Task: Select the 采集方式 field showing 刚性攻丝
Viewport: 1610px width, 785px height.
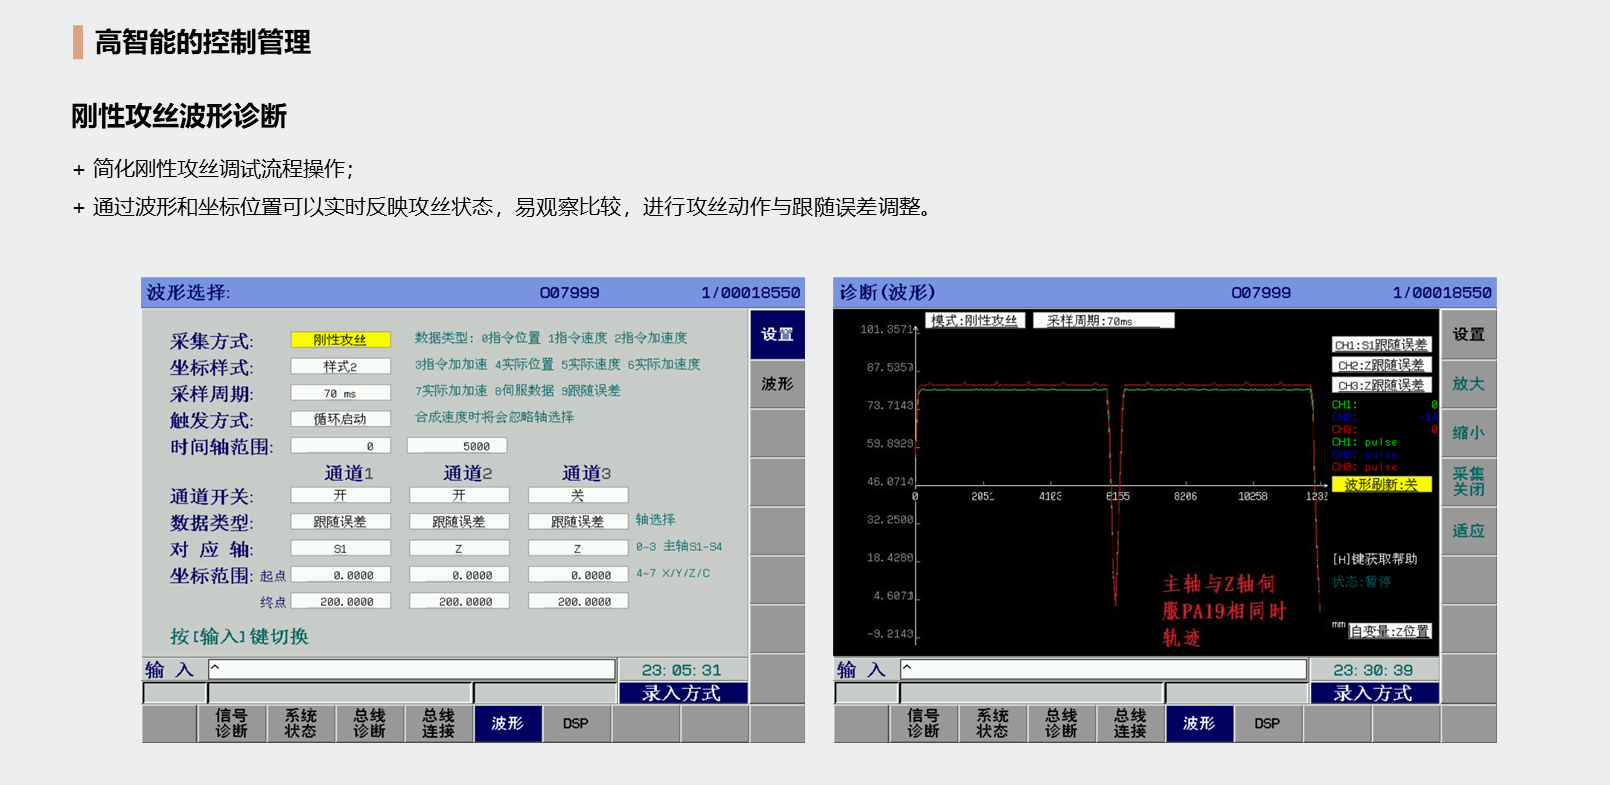Action: 340,340
